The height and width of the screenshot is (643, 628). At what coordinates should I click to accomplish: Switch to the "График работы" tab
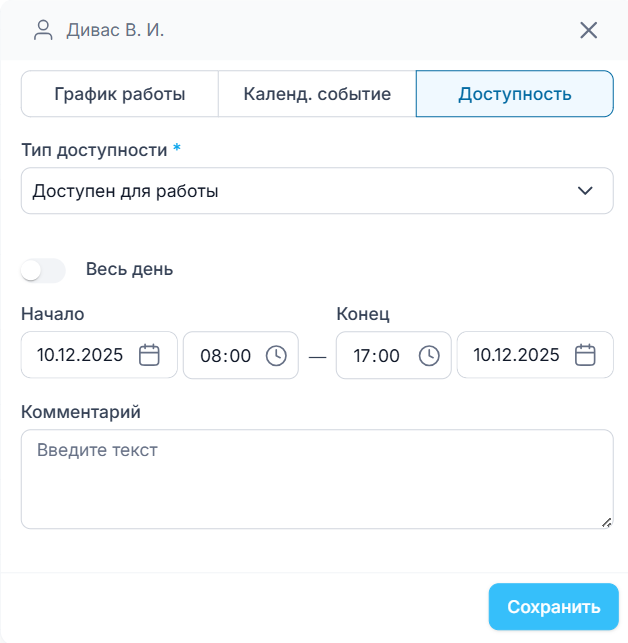[119, 95]
